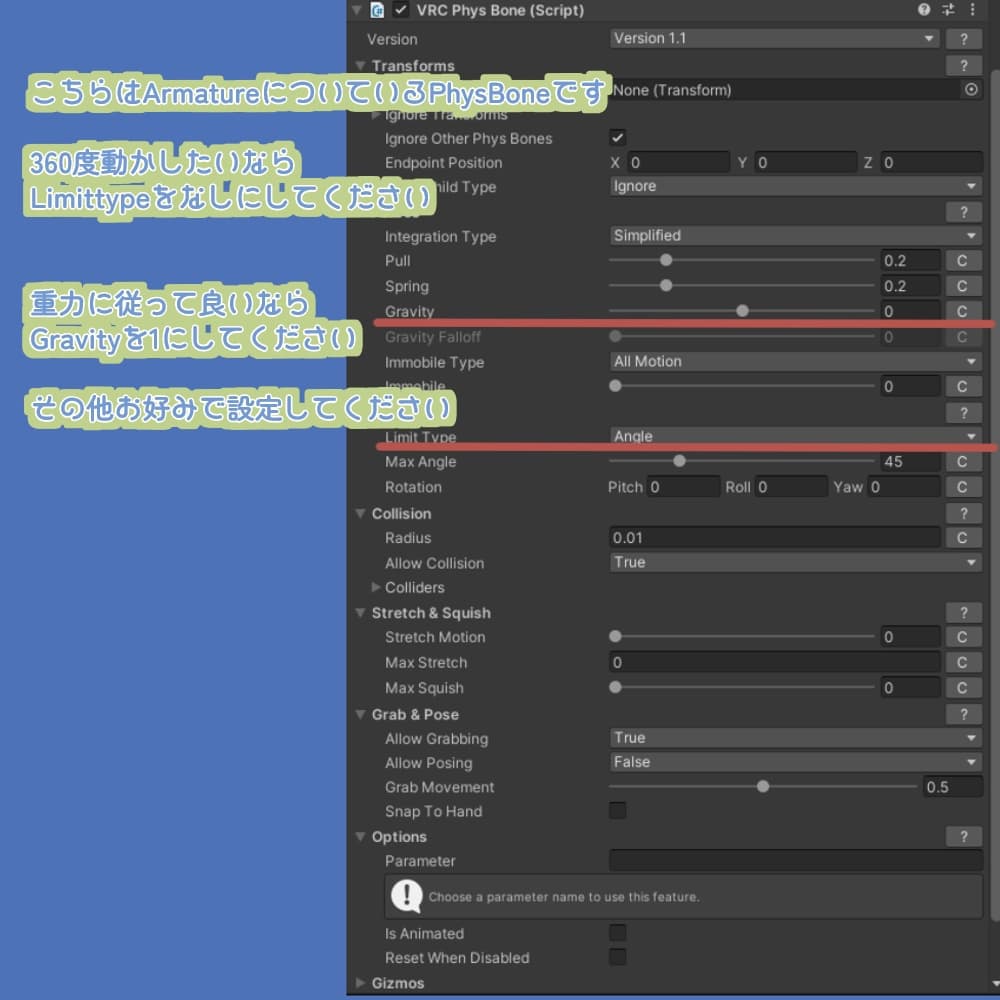Open the Version 1.1 dropdown

774,39
